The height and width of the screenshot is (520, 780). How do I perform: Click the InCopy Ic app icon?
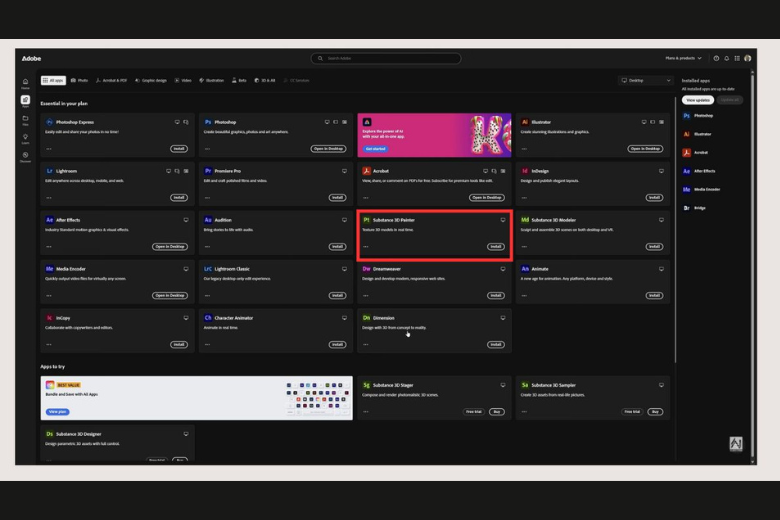click(49, 317)
